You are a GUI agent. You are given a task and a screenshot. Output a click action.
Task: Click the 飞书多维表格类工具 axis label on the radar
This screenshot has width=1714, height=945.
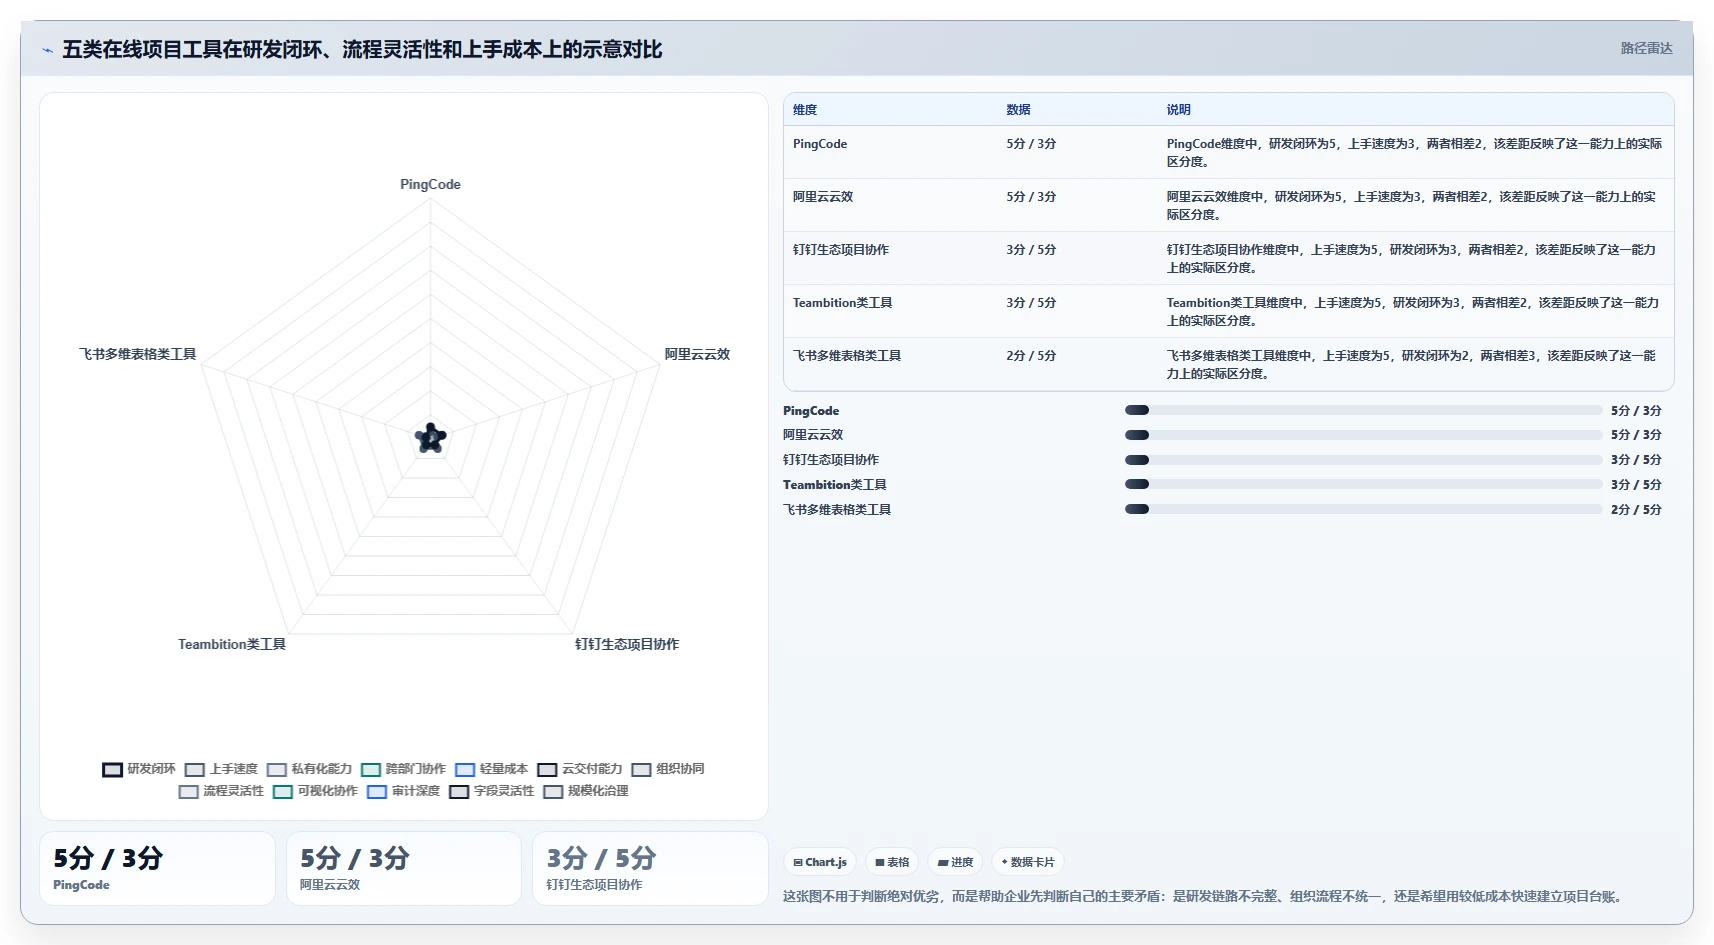click(138, 354)
